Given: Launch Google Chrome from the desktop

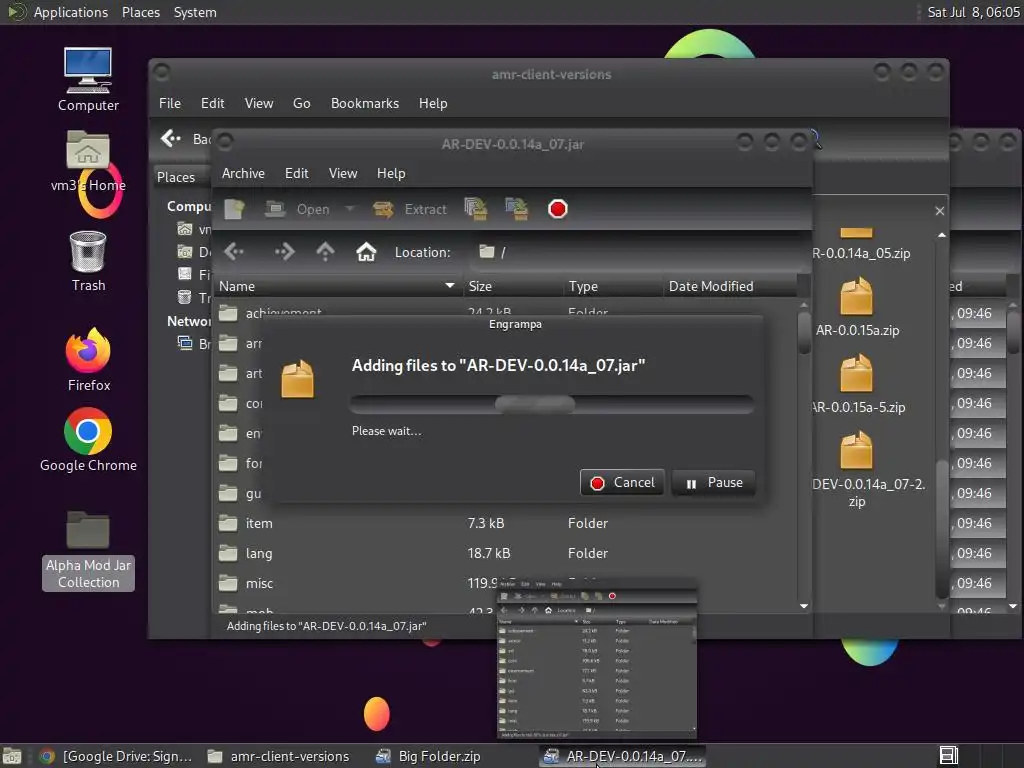Looking at the screenshot, I should pos(88,440).
